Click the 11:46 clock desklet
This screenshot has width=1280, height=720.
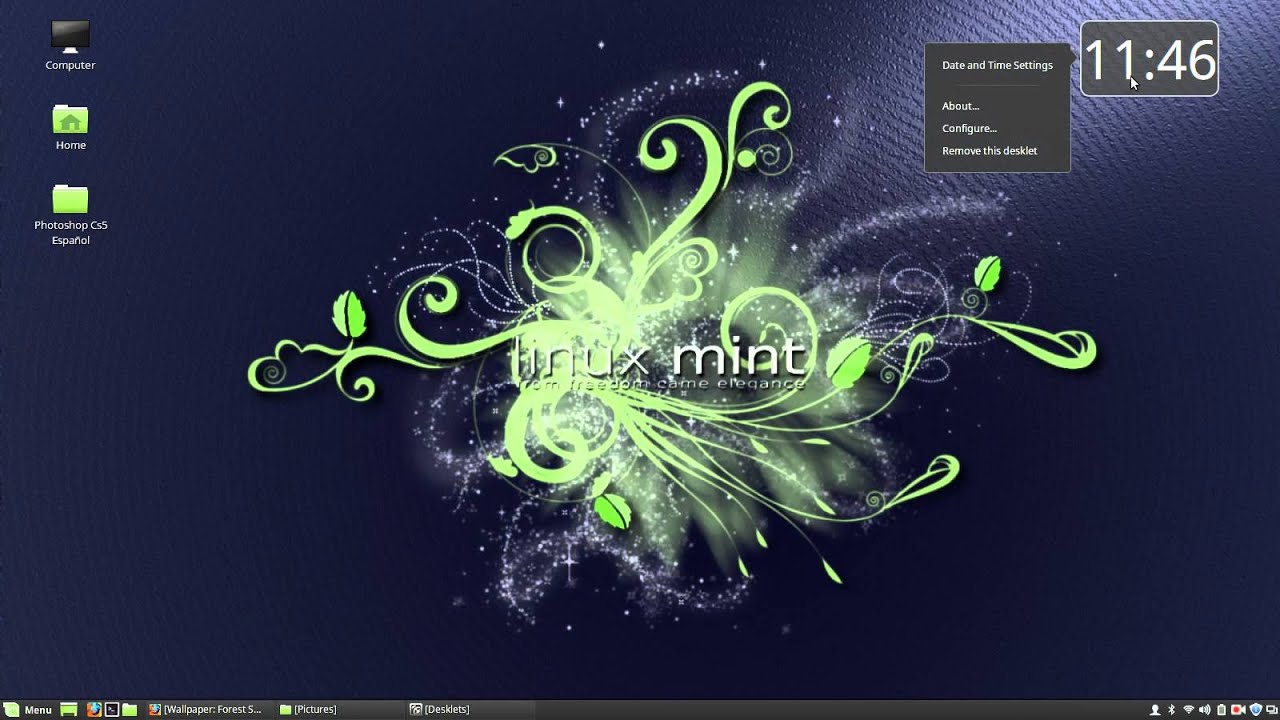pos(1149,59)
